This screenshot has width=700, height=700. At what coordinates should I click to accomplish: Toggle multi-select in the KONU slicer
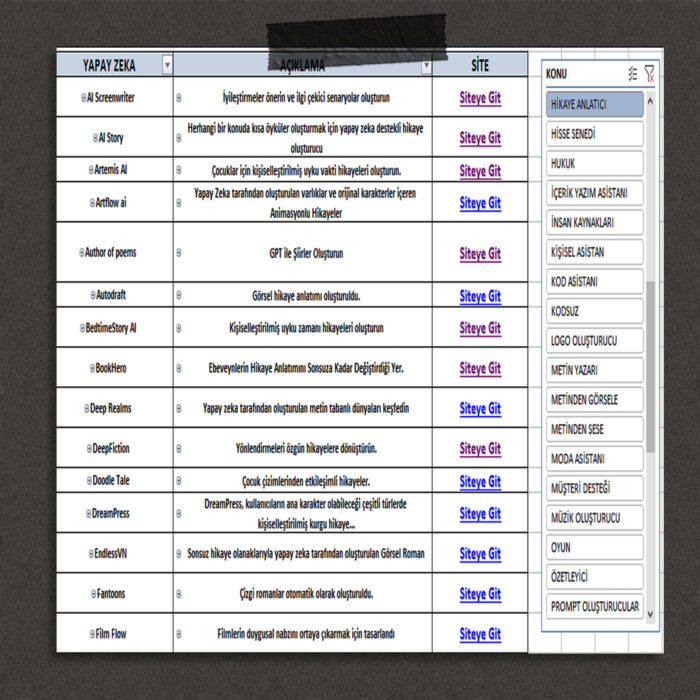pyautogui.click(x=633, y=74)
